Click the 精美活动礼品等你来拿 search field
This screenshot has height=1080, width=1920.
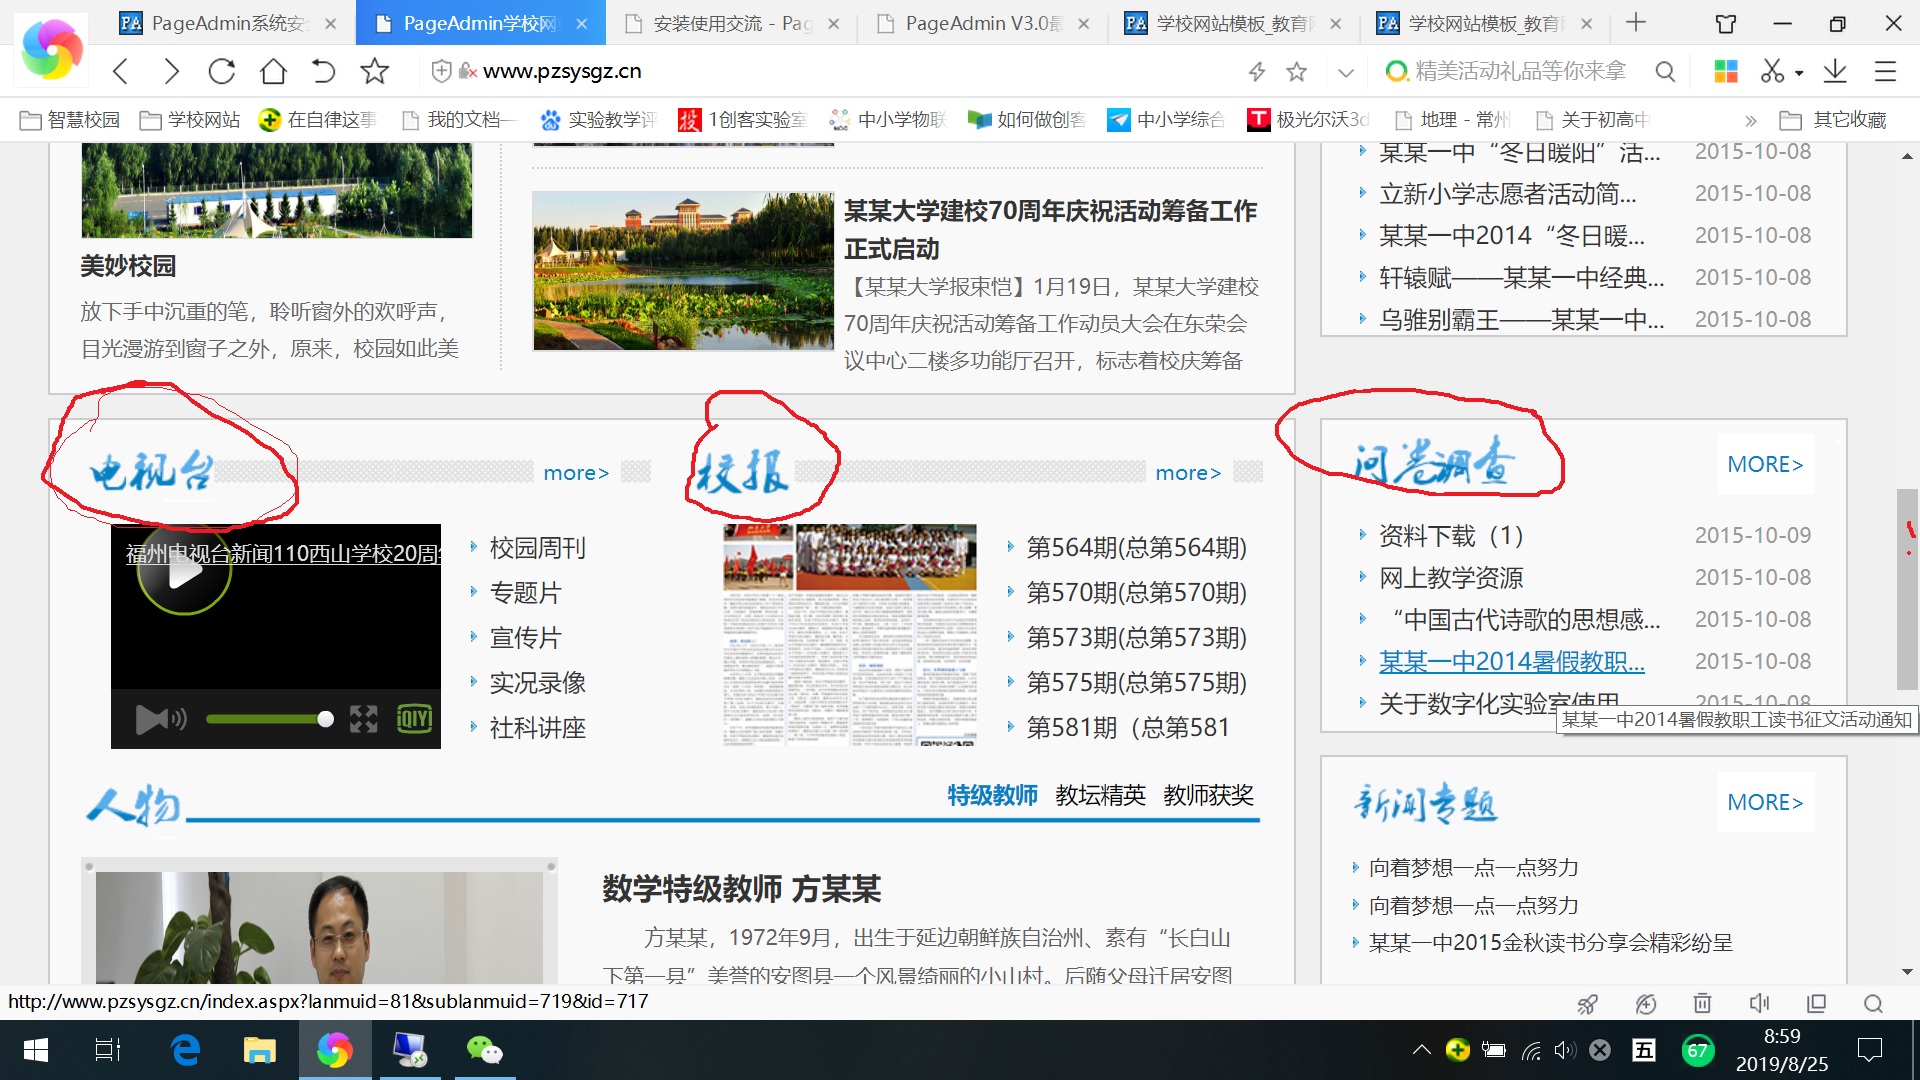[1520, 71]
